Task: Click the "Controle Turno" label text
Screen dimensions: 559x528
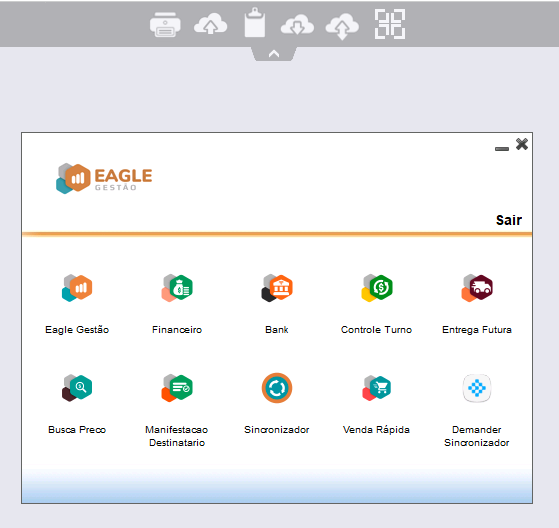Action: [x=376, y=330]
